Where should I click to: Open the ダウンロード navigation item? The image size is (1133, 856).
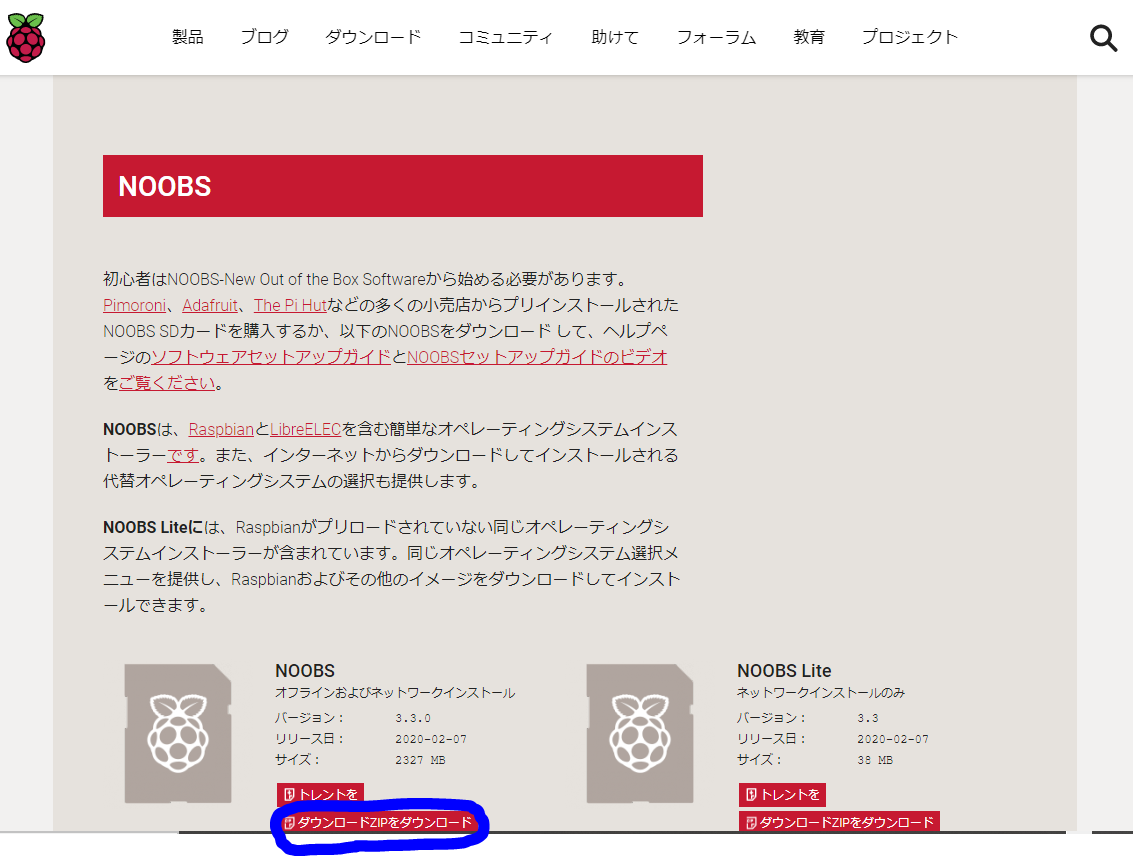click(373, 37)
